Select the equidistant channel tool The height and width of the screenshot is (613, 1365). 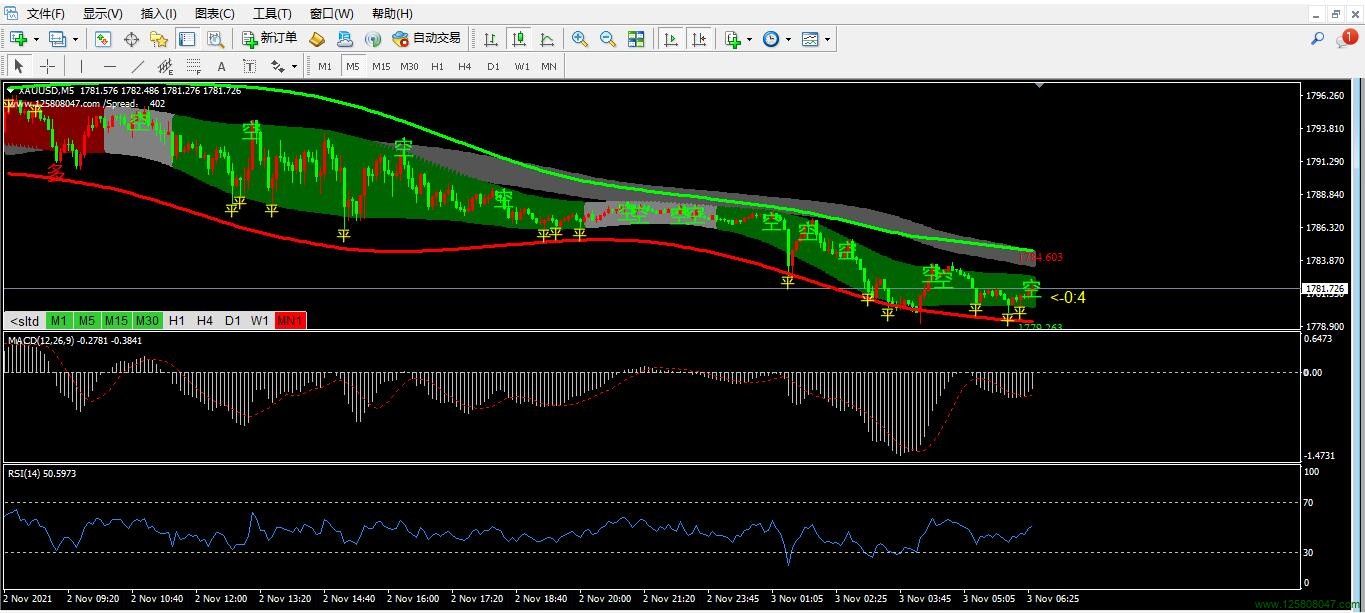[166, 66]
